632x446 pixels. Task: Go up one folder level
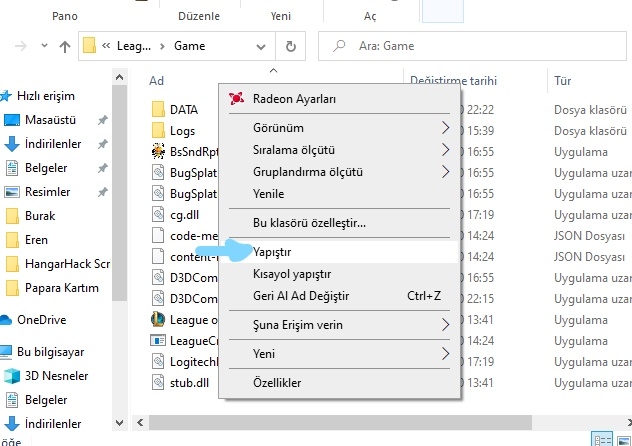(64, 46)
